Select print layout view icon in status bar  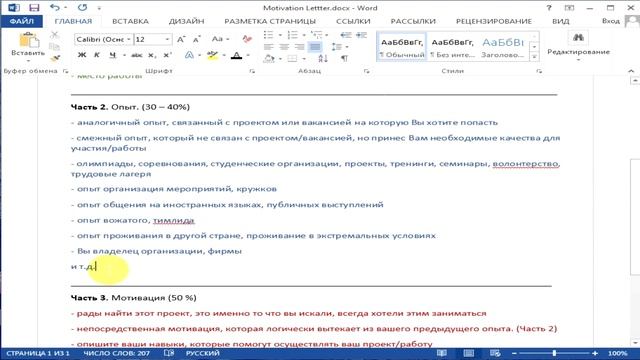[x=469, y=353]
